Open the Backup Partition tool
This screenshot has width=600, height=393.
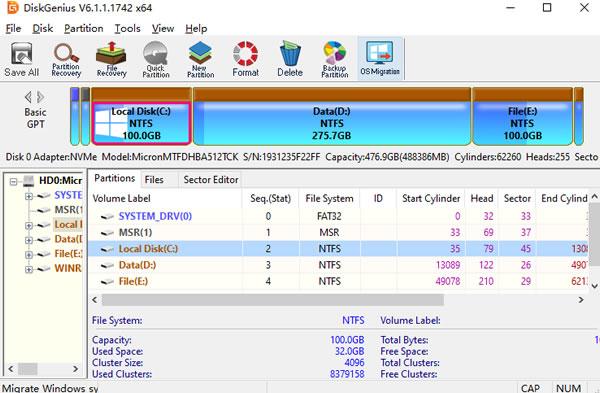[x=334, y=59]
